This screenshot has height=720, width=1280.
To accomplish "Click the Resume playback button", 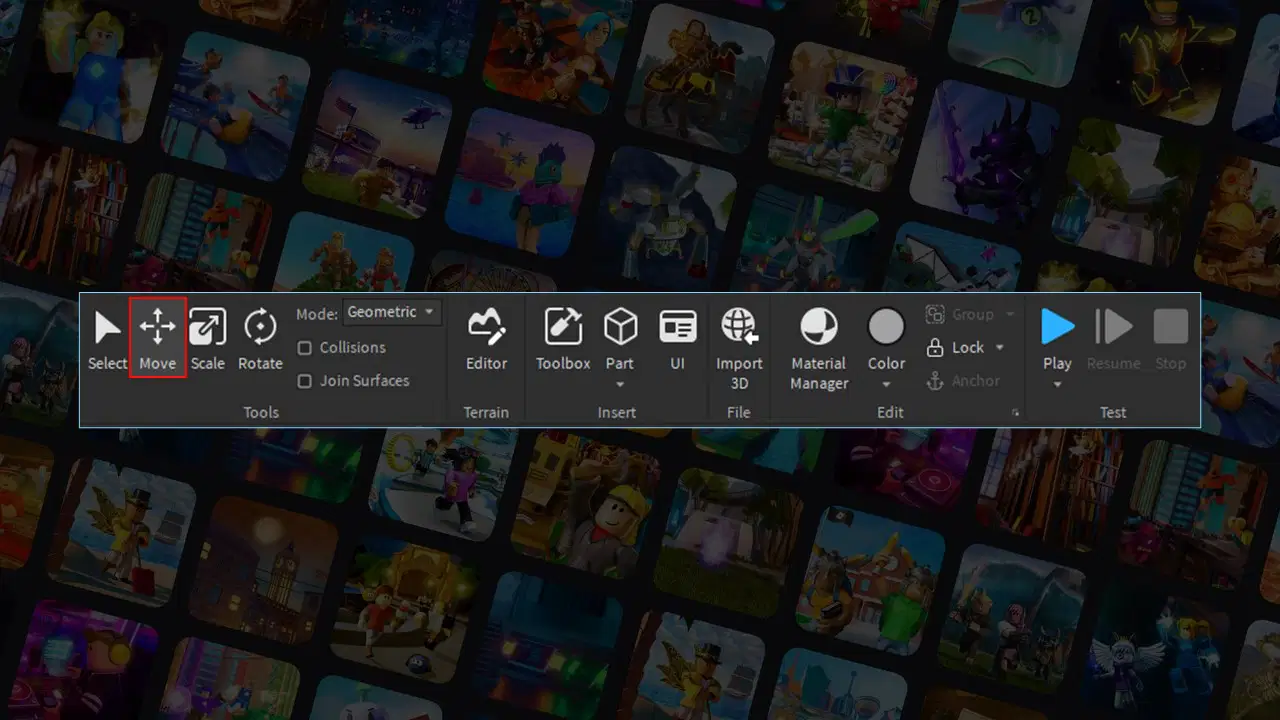I will tap(1113, 338).
